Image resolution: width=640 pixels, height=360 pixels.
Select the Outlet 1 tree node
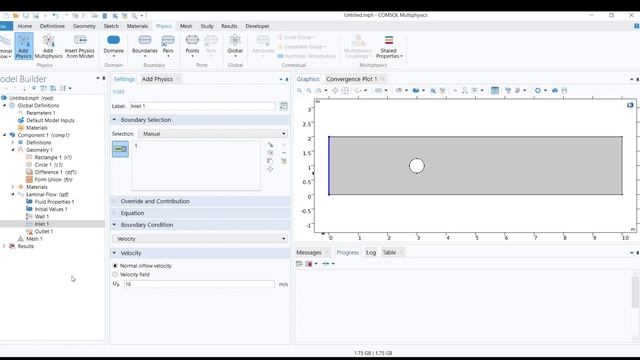(x=44, y=231)
